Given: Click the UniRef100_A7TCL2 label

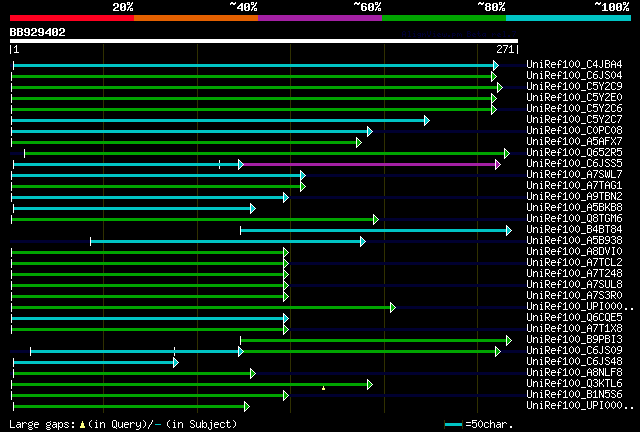Looking at the screenshot, I should 574,263.
